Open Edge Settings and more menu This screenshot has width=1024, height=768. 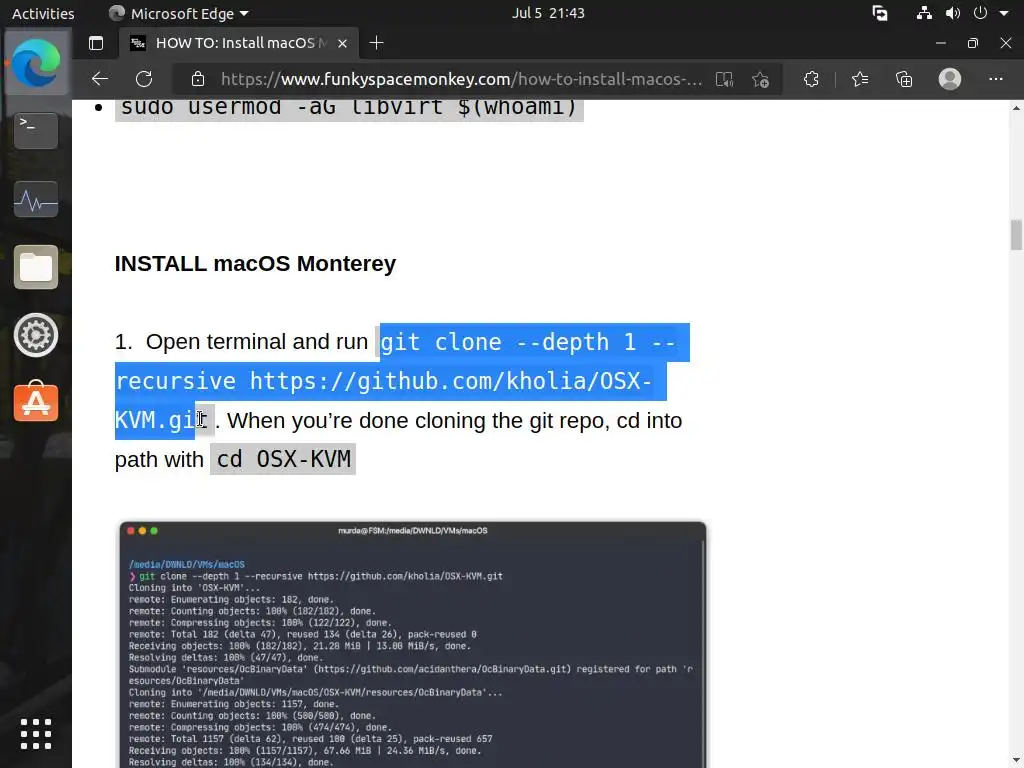[995, 79]
